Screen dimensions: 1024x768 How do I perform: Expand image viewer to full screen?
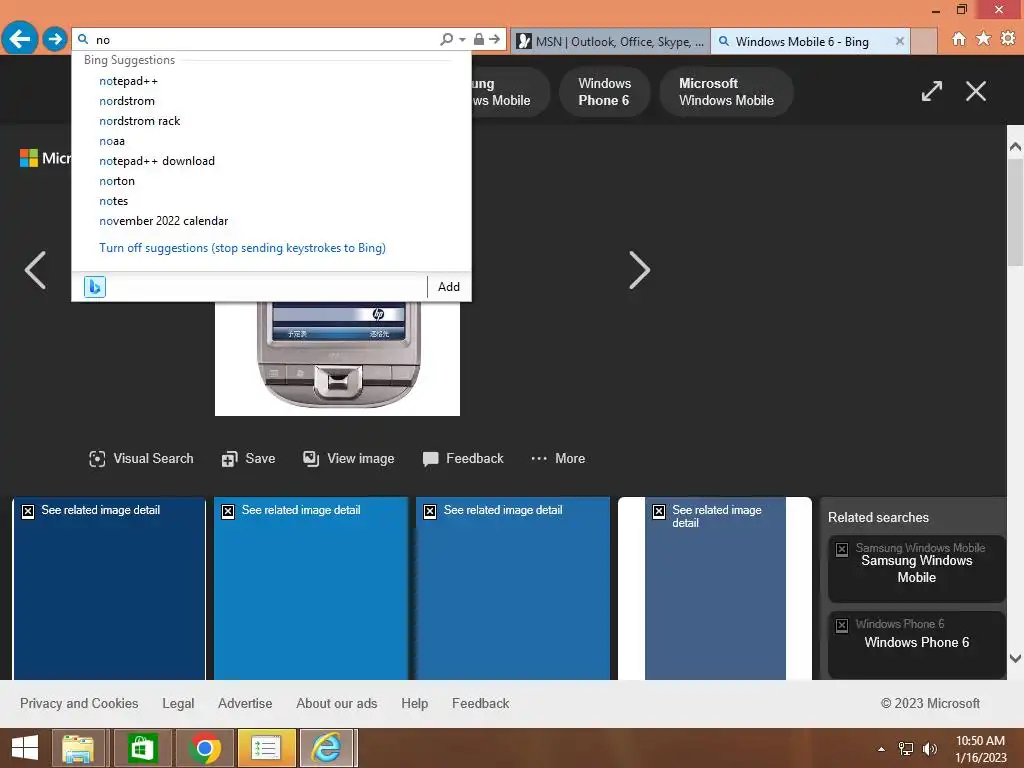click(932, 91)
